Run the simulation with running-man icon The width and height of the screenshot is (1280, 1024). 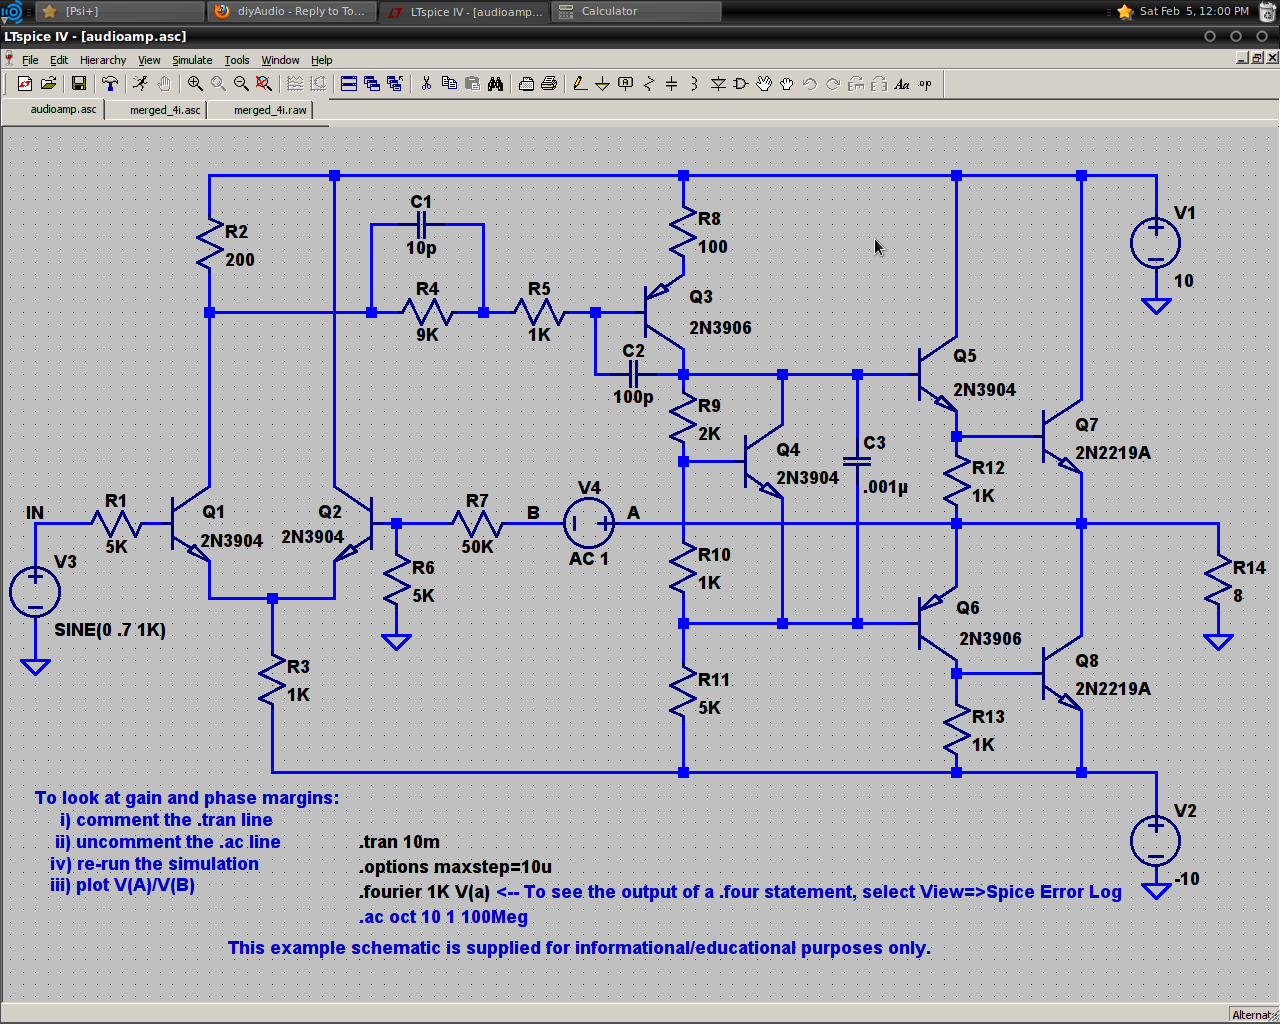pyautogui.click(x=141, y=84)
